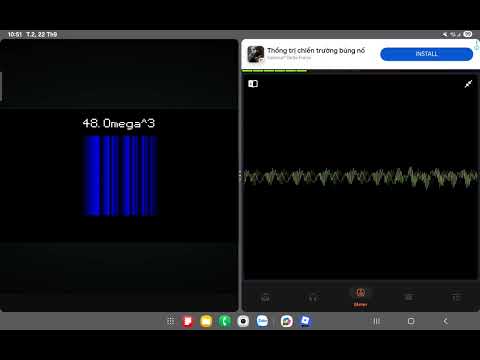The width and height of the screenshot is (480, 360).
Task: Tap the Home navigation button
Action: [411, 321]
